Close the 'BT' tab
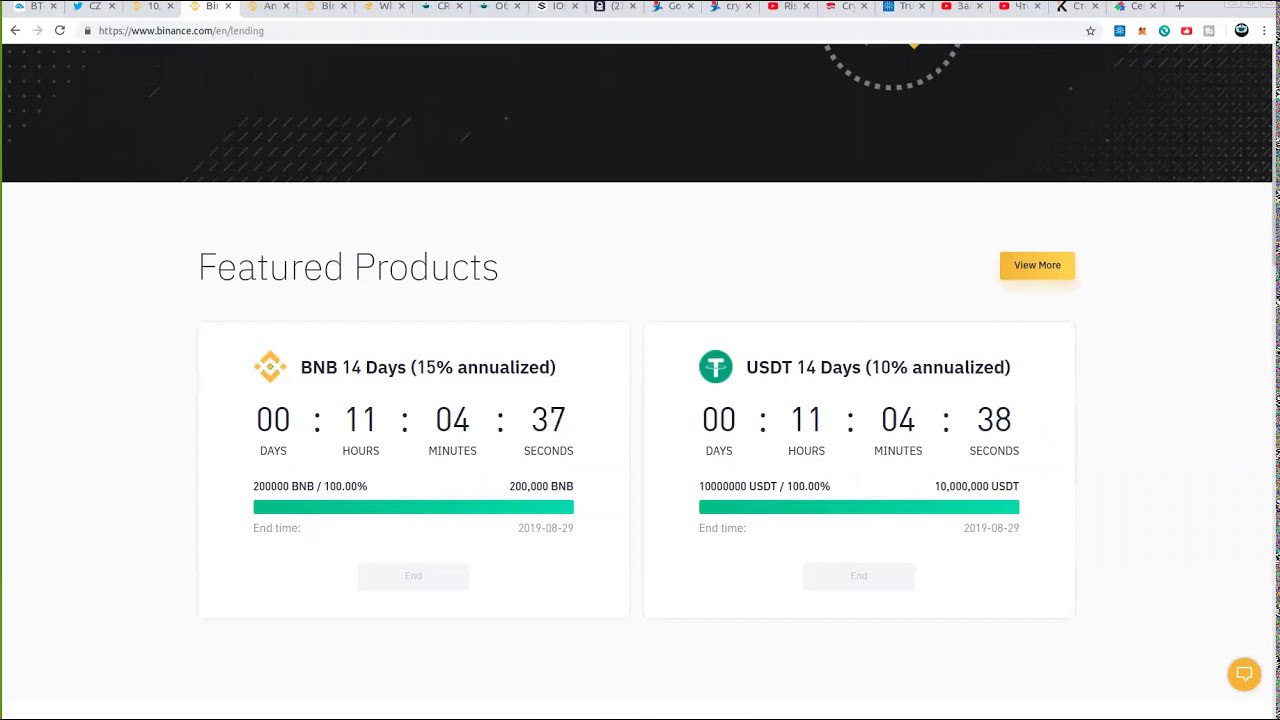Viewport: 1280px width, 720px height. 53,6
